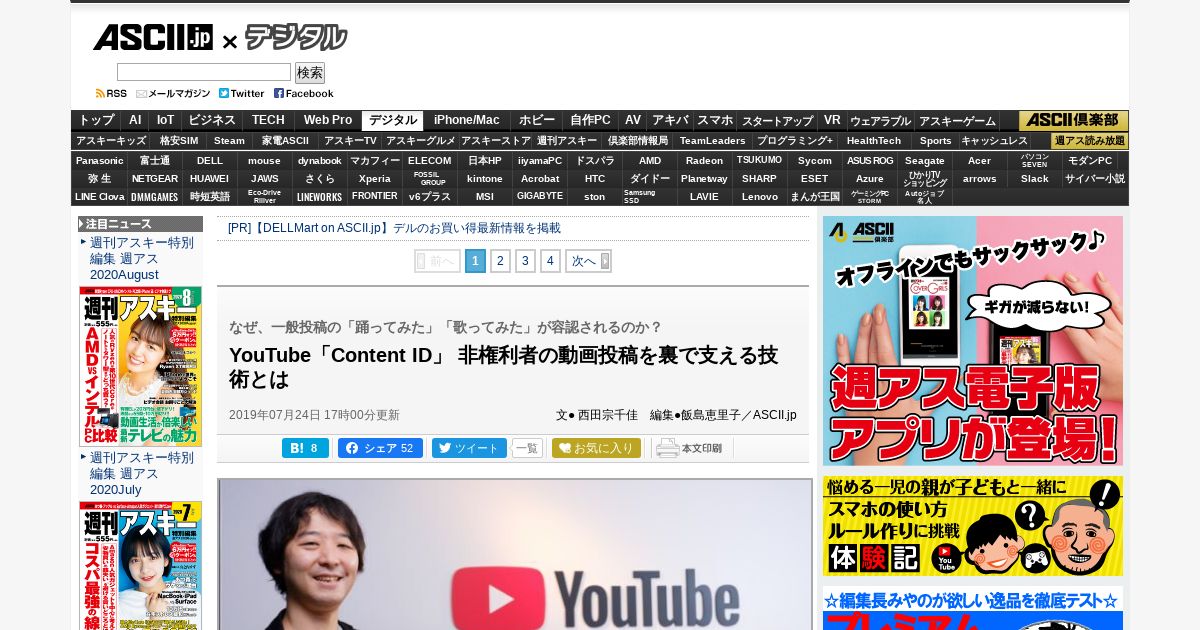This screenshot has height=630, width=1200.
Task: Go to pagination page 2
Action: click(500, 261)
